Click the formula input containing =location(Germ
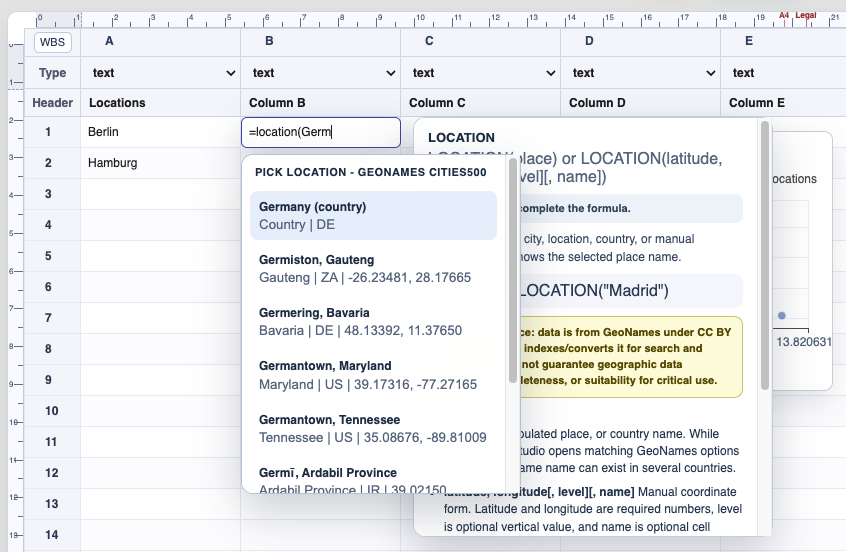The width and height of the screenshot is (846, 552). 321,132
